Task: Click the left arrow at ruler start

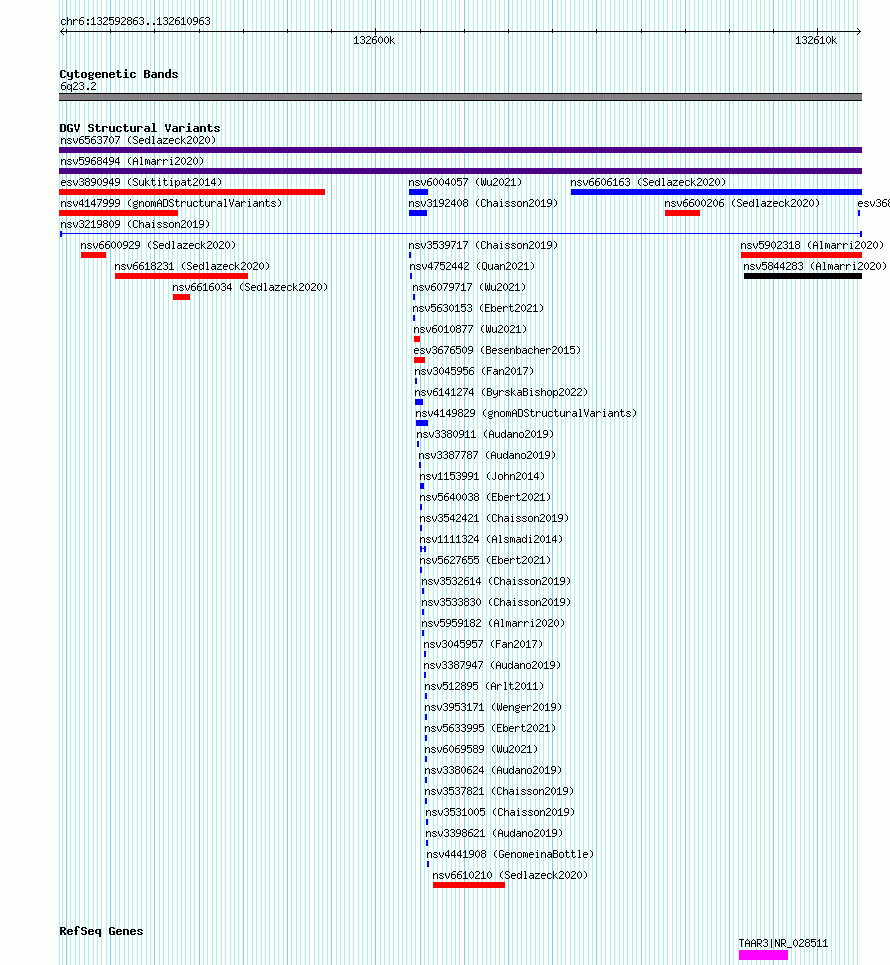Action: (x=63, y=31)
